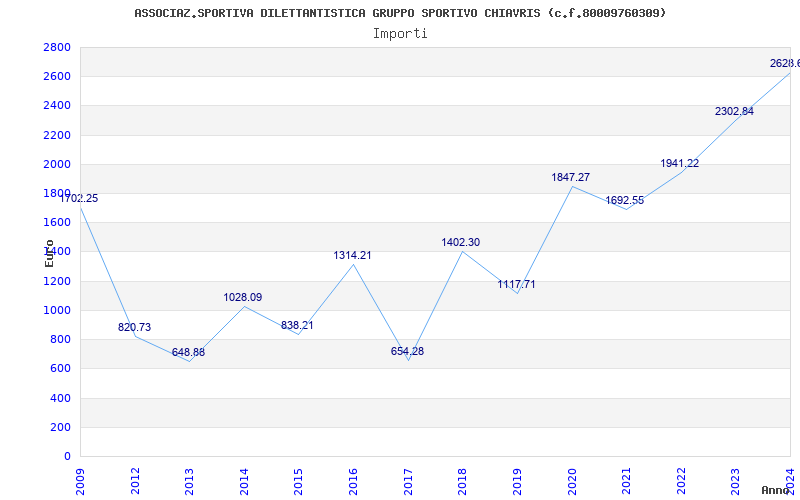Click the x-axis year label 2017

pos(408,481)
